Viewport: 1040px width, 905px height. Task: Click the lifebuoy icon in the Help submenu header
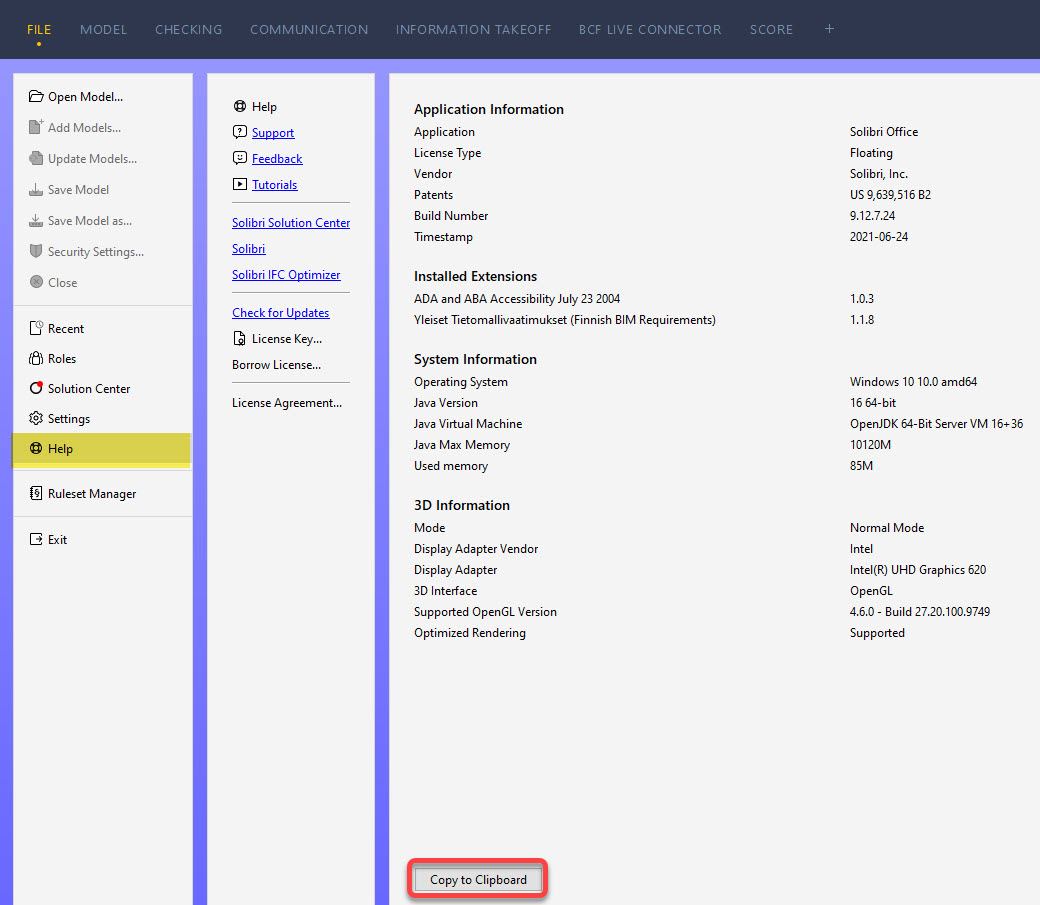[x=239, y=106]
